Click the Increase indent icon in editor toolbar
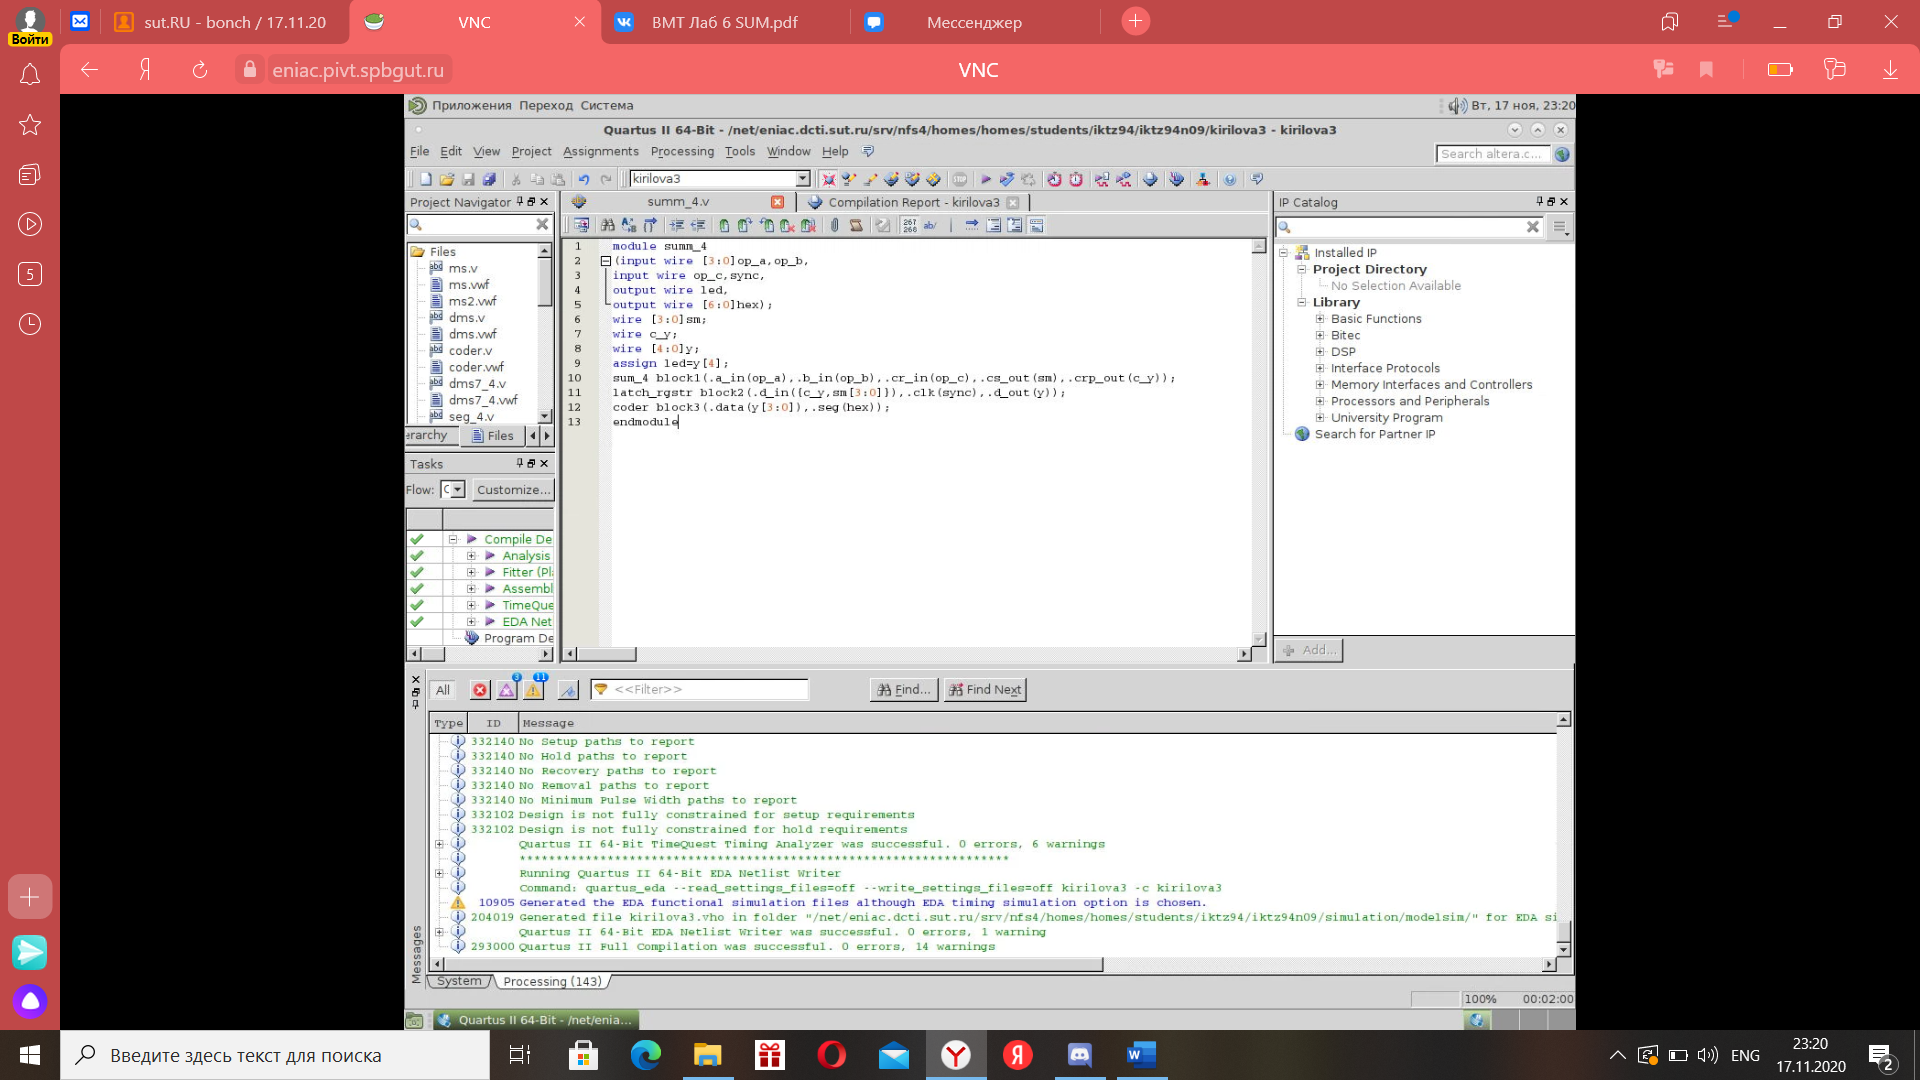The width and height of the screenshot is (1920, 1080). point(677,226)
